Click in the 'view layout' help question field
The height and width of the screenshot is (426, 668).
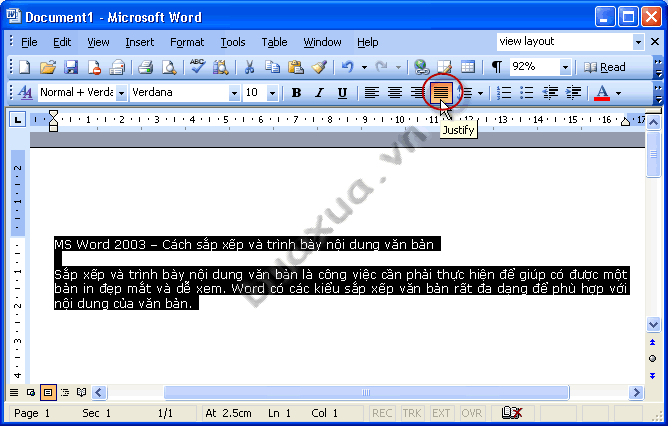(x=564, y=42)
